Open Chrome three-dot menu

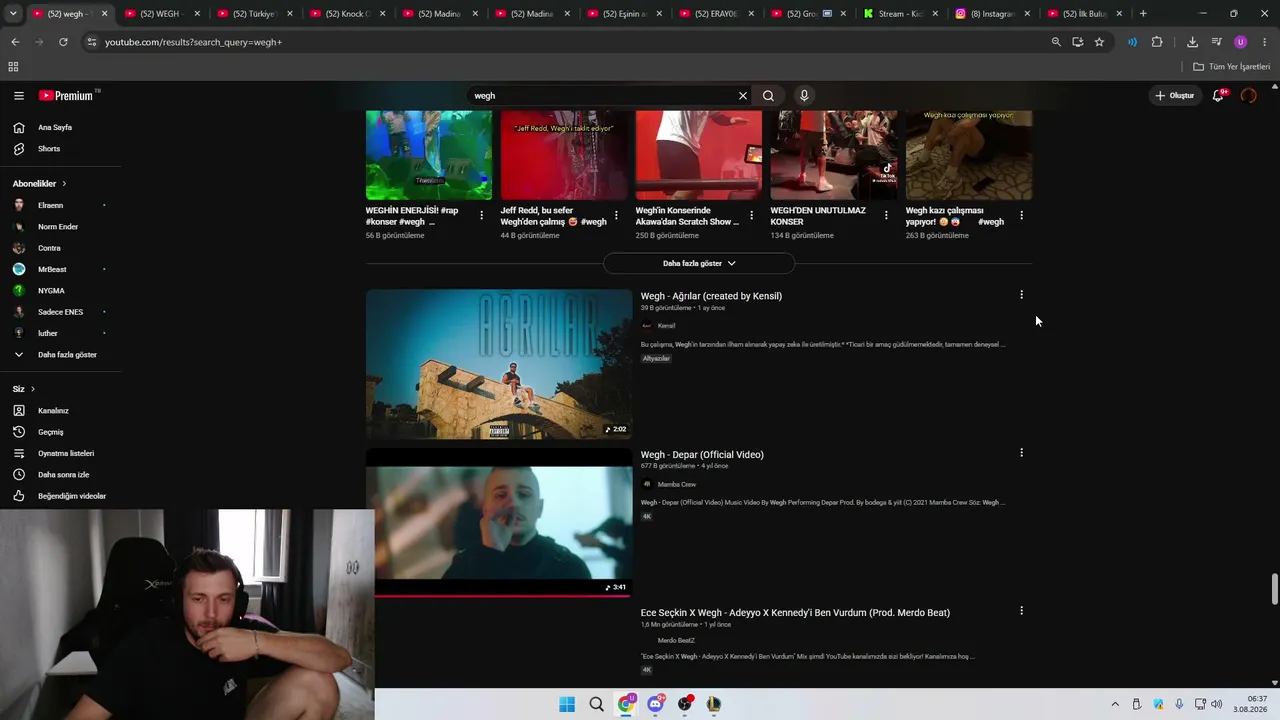[x=1265, y=42]
